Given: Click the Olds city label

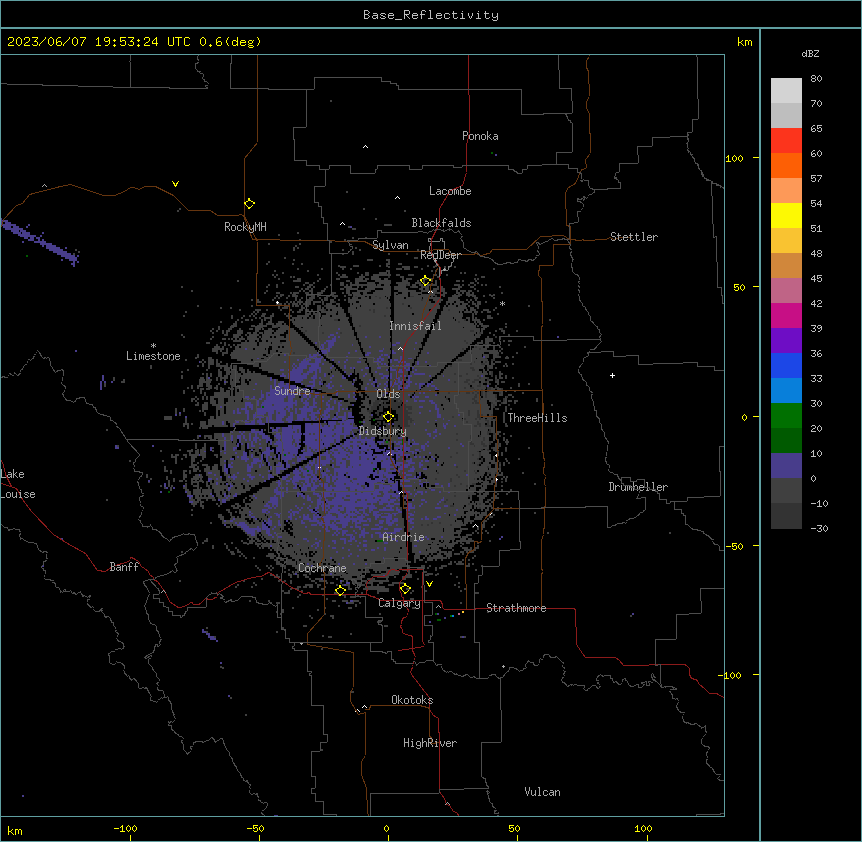Looking at the screenshot, I should (388, 394).
